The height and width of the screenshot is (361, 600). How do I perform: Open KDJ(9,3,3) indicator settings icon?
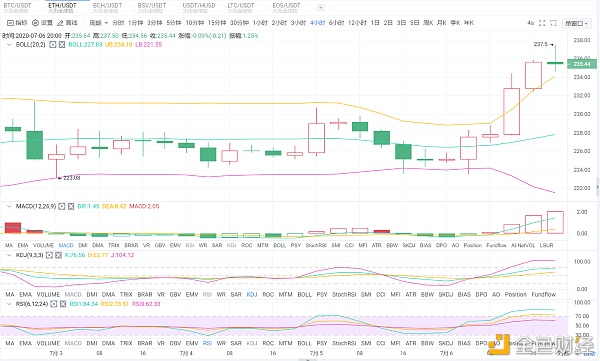coord(49,255)
